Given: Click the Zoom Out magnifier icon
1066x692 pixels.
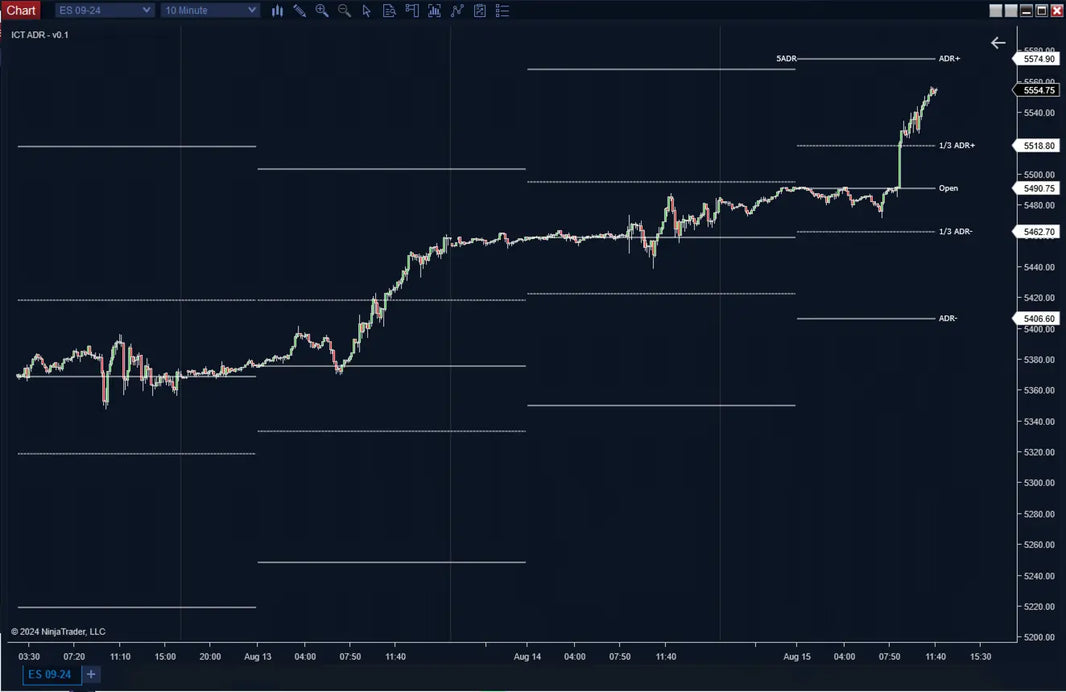Looking at the screenshot, I should click(x=344, y=10).
